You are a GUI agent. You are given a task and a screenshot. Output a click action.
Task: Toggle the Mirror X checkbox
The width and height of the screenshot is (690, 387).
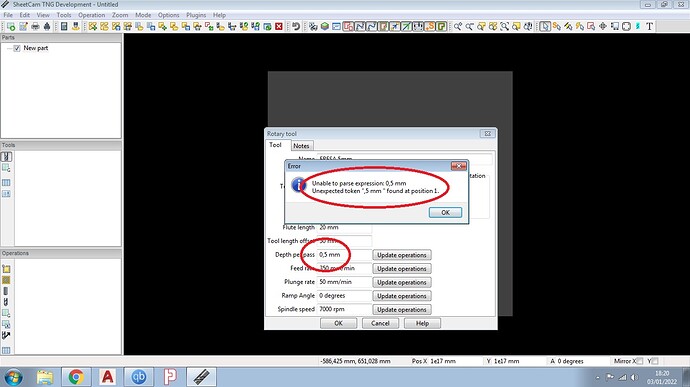click(x=639, y=361)
